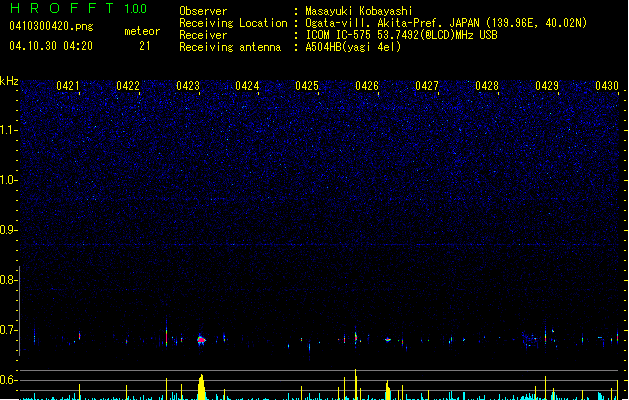The width and height of the screenshot is (629, 400).
Task: Click the 'Receiver' field label
Action: pos(203,35)
